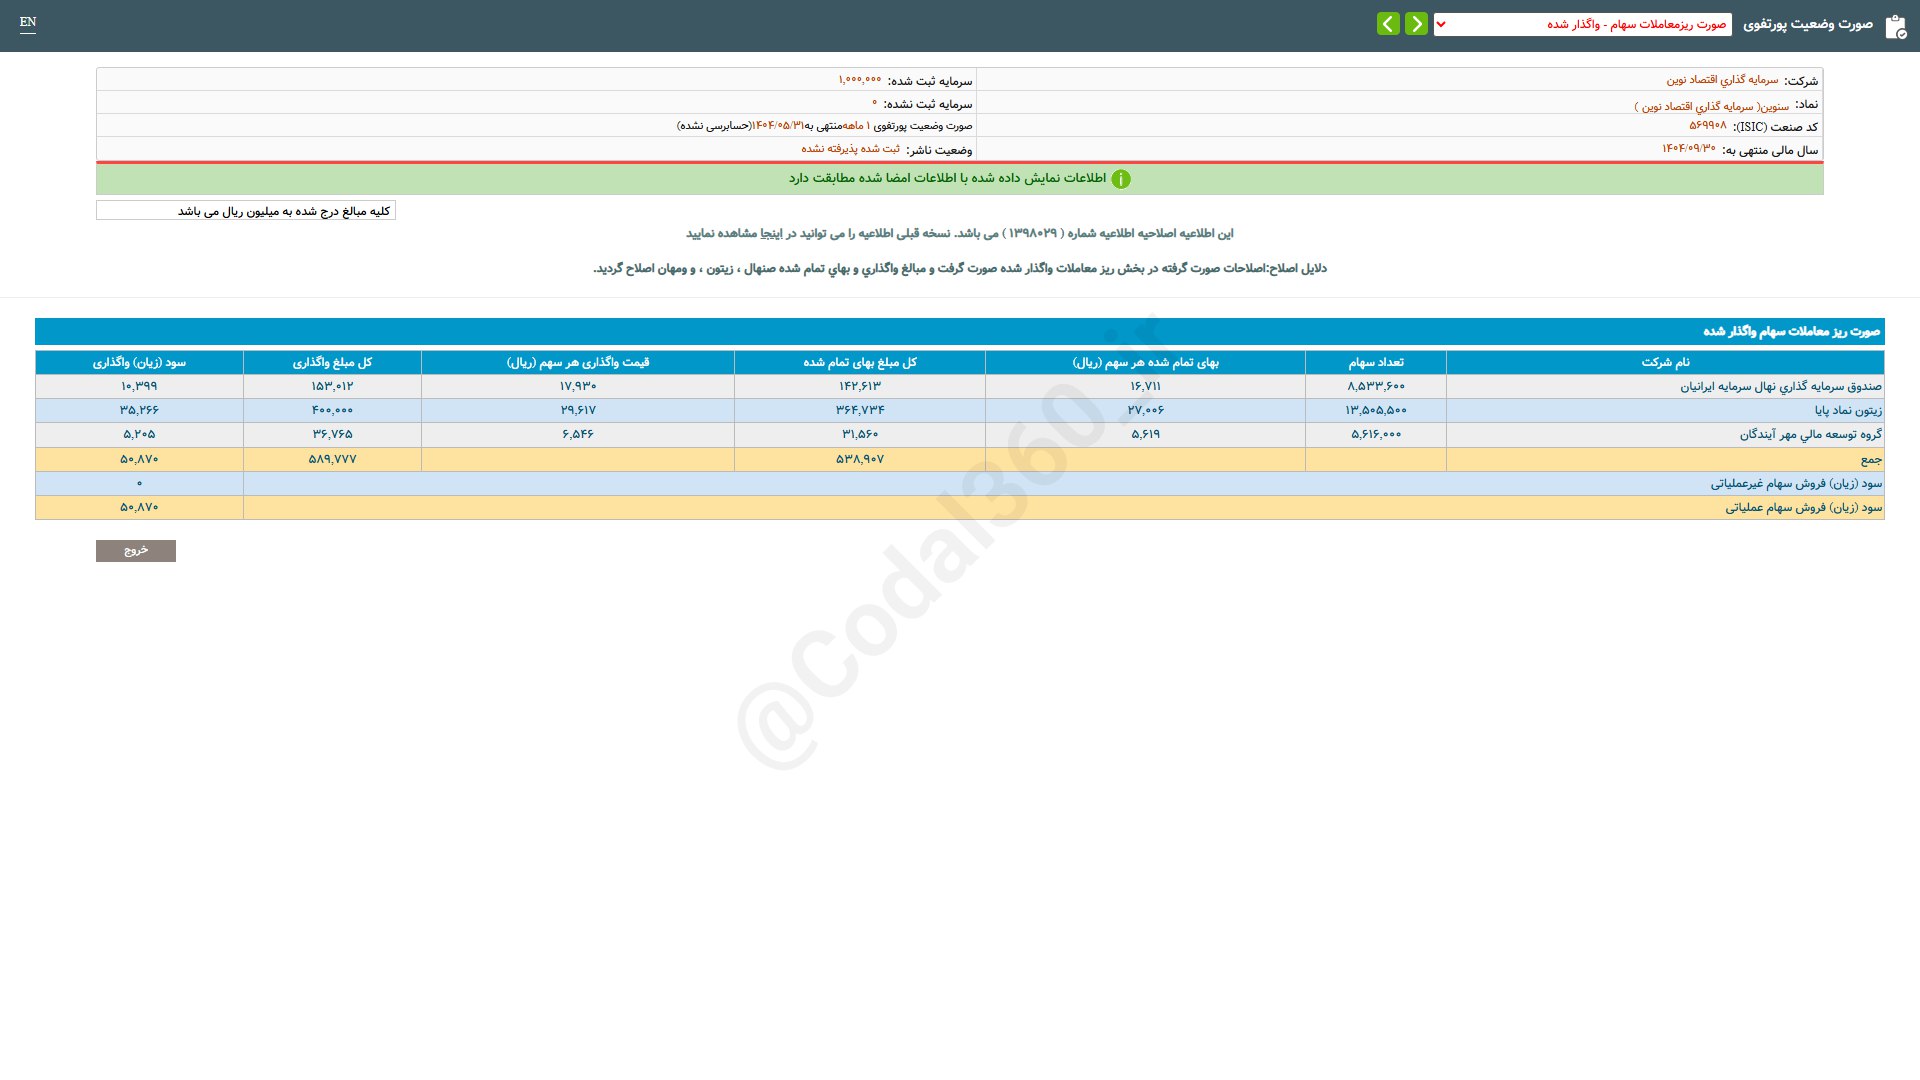Switch language using the EN link
This screenshot has width=1920, height=1080.
tap(28, 22)
